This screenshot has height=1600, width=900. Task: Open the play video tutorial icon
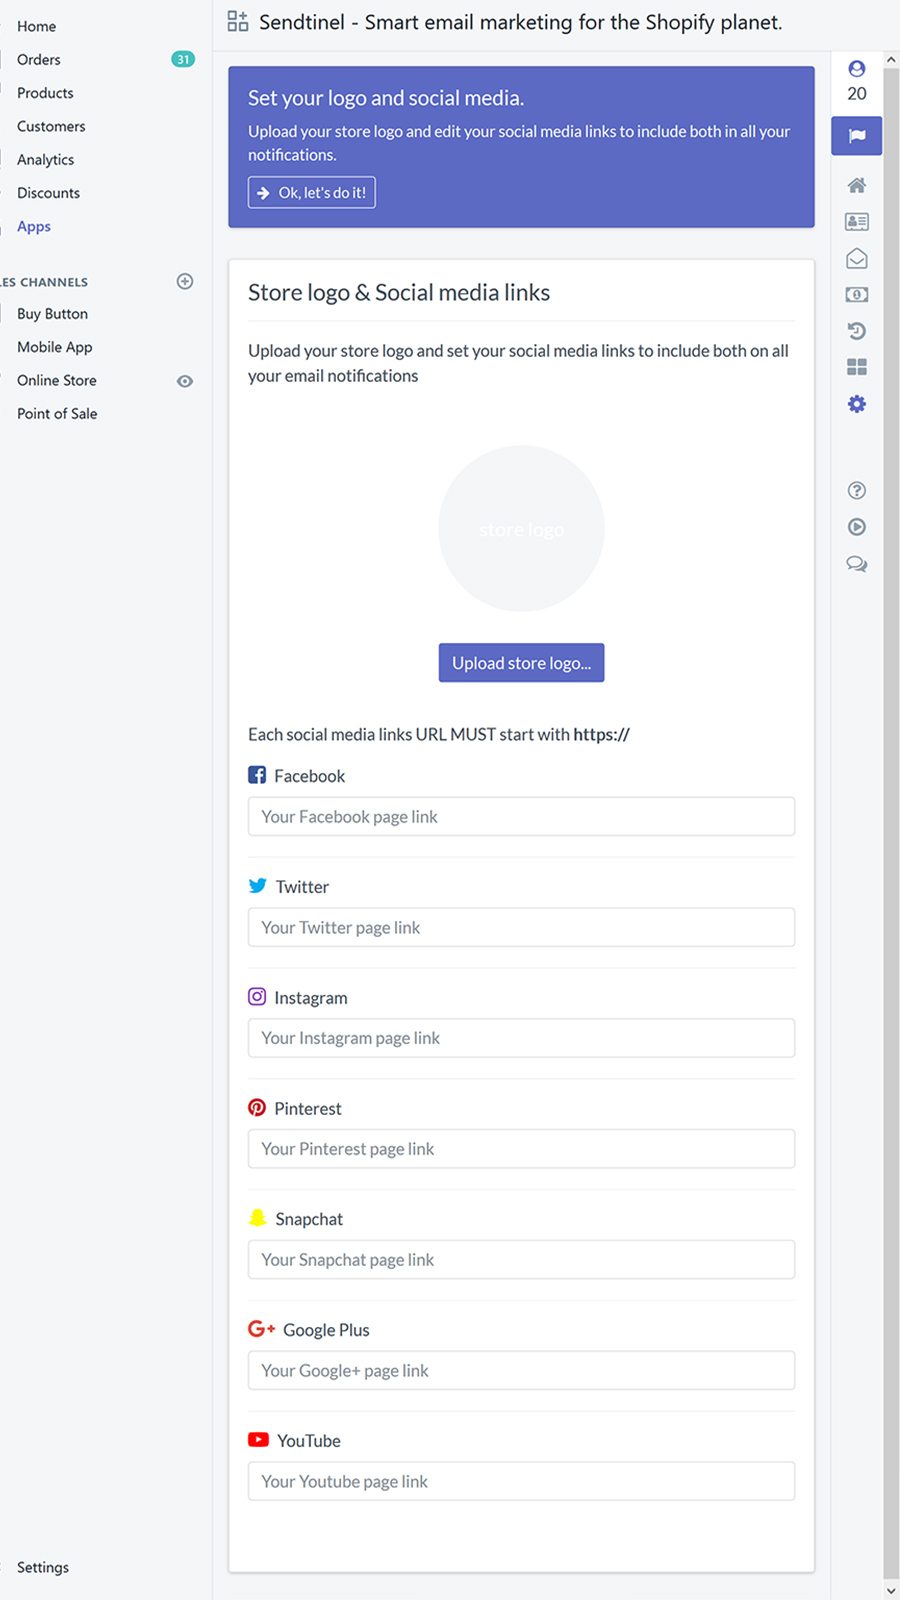857,527
